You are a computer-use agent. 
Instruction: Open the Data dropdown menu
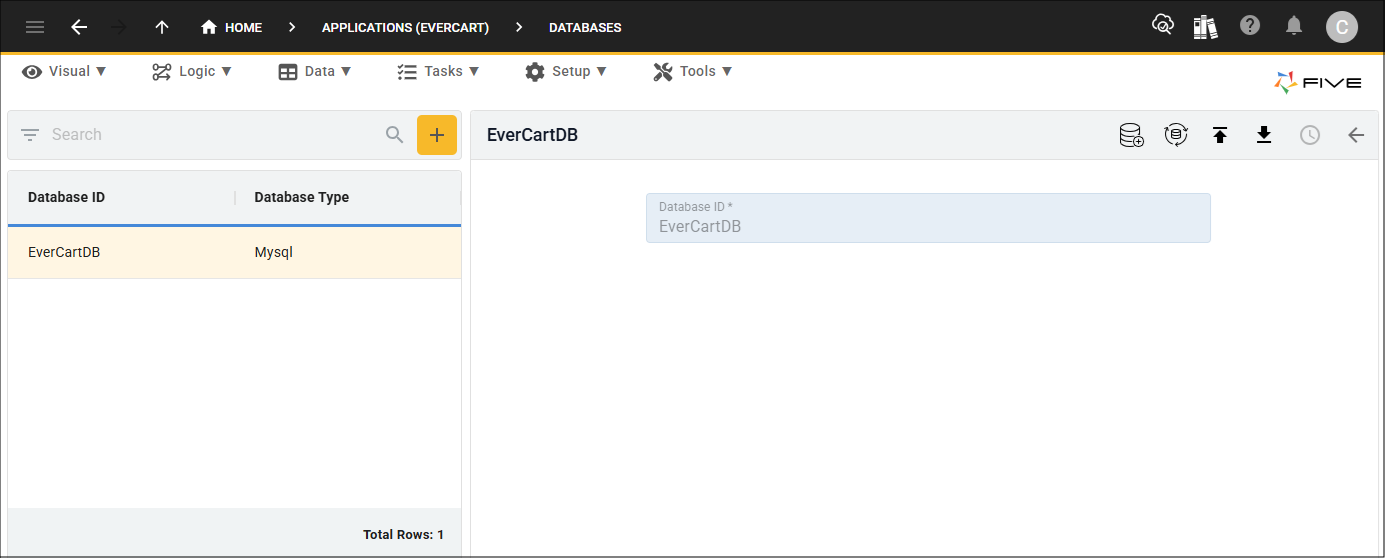pyautogui.click(x=315, y=71)
